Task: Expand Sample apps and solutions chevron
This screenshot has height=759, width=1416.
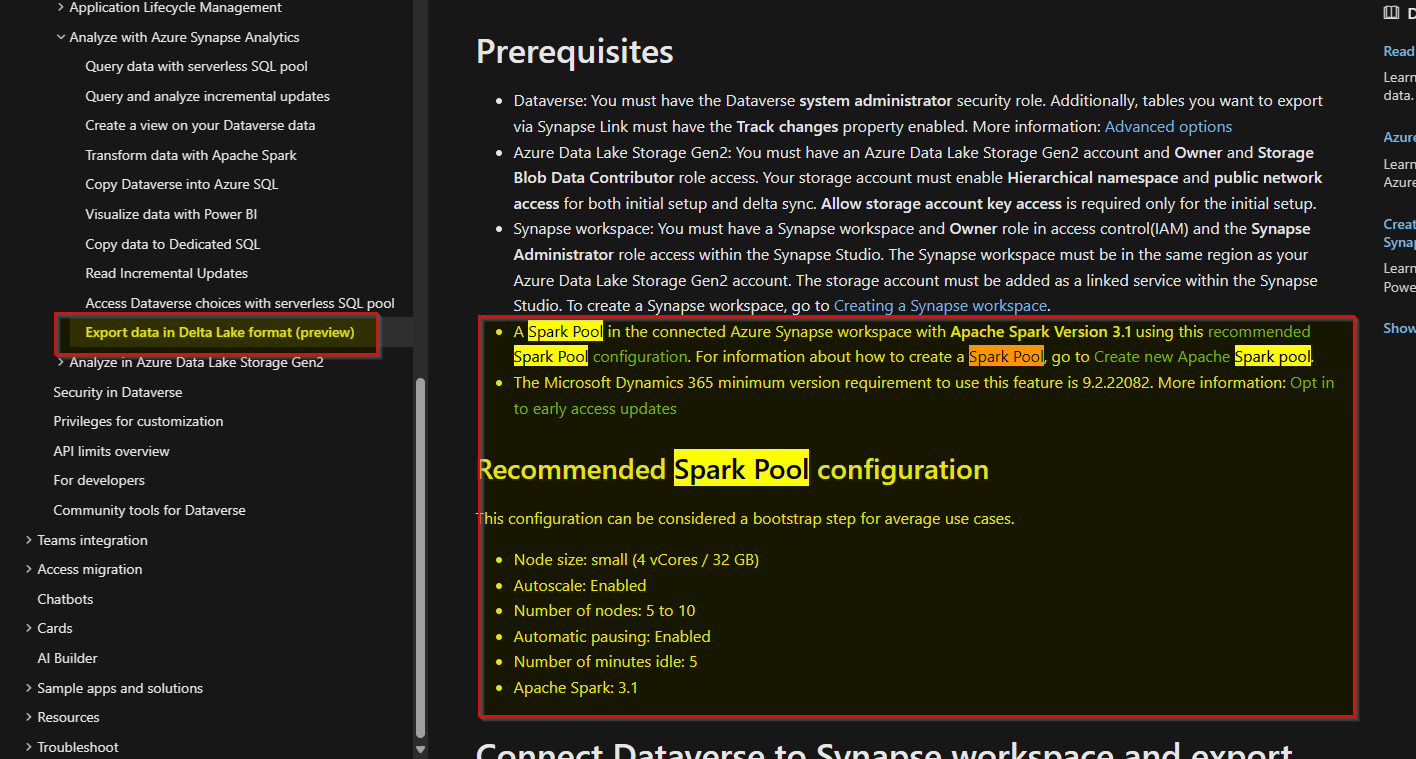Action: pos(28,688)
